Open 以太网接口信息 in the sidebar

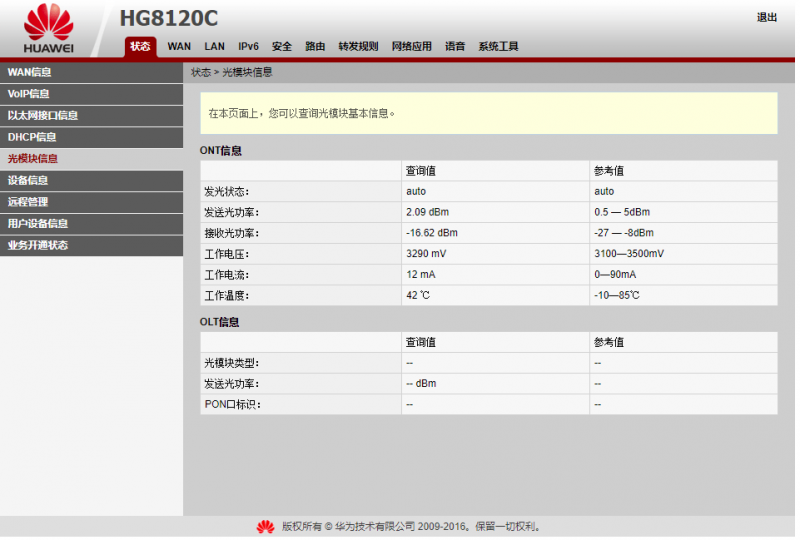[x=91, y=115]
